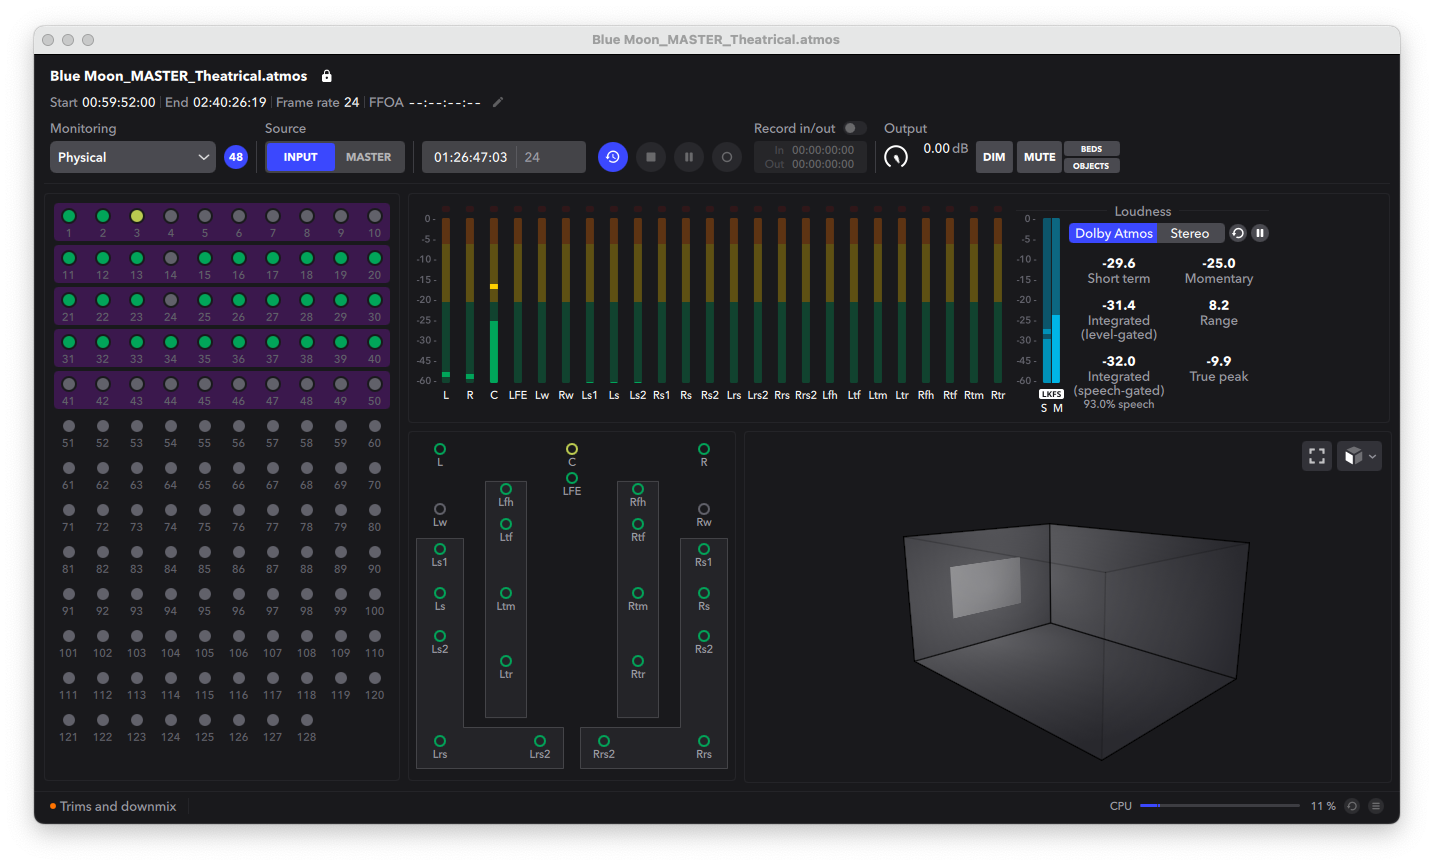Click the Record In timecode field
Screen dimensions: 1434x866
click(823, 150)
